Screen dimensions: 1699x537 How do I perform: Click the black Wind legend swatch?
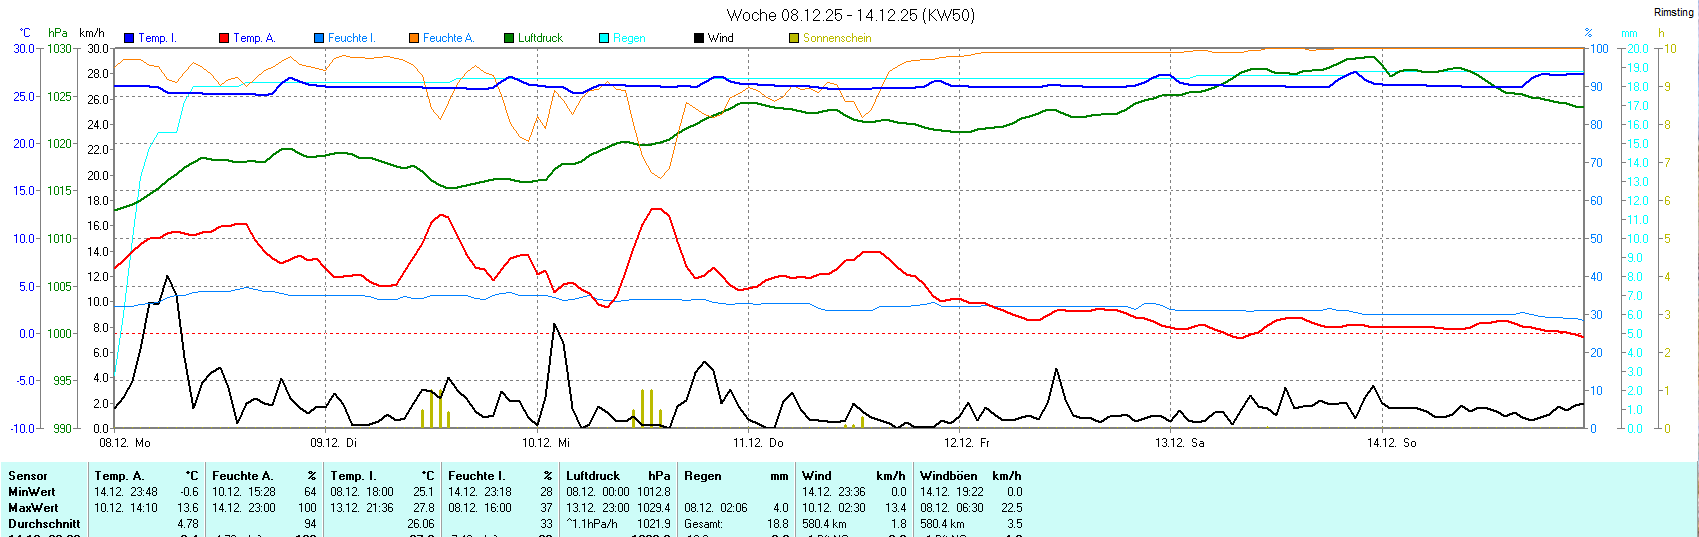(699, 38)
